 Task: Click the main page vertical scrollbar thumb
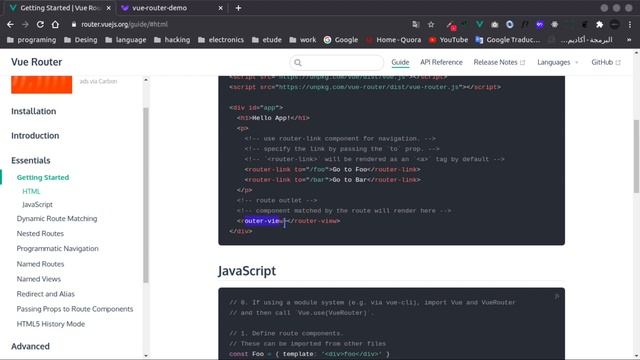[636, 156]
